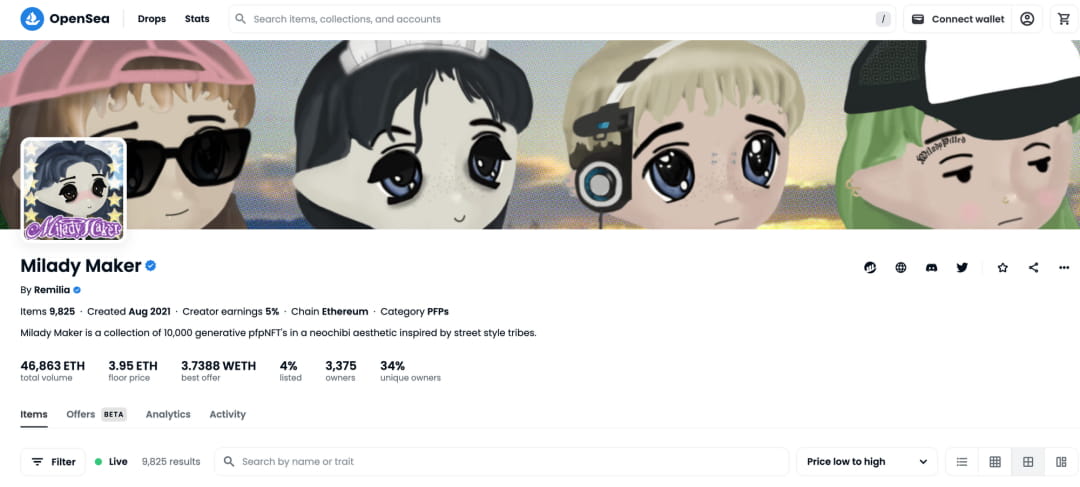The width and height of the screenshot is (1080, 487).
Task: Switch to small grid view
Action: (x=995, y=462)
